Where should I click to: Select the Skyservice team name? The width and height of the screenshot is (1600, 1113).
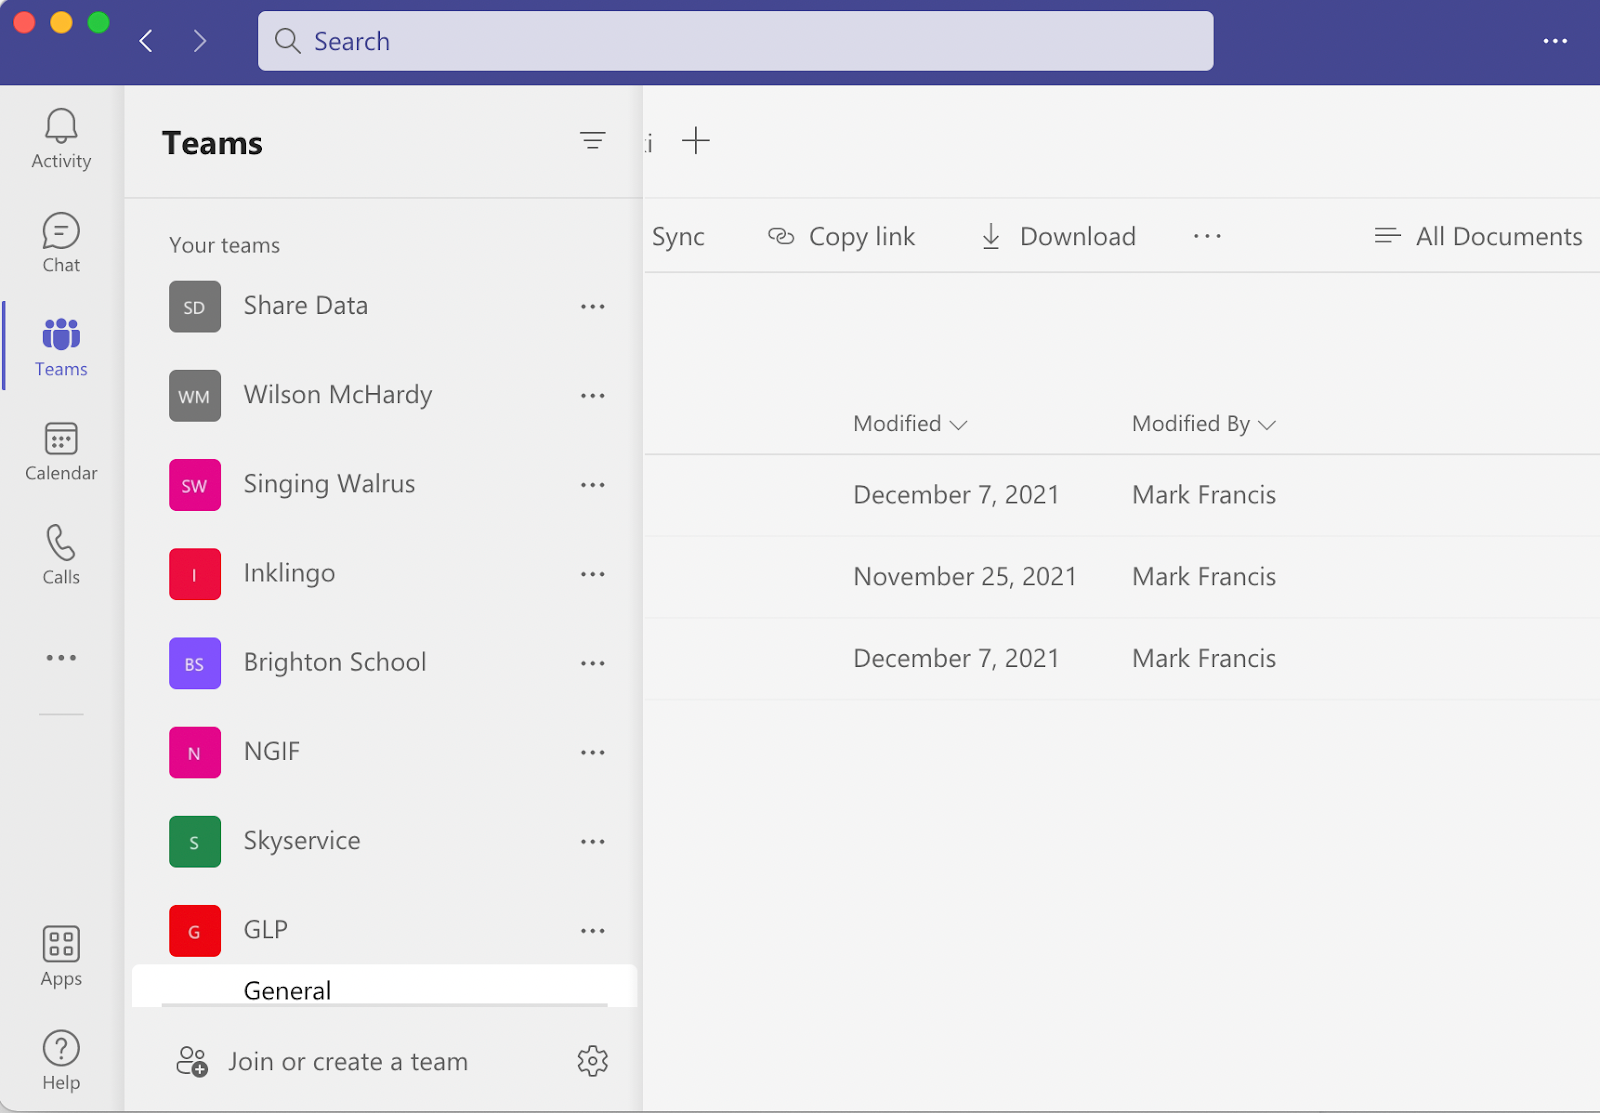tap(302, 841)
